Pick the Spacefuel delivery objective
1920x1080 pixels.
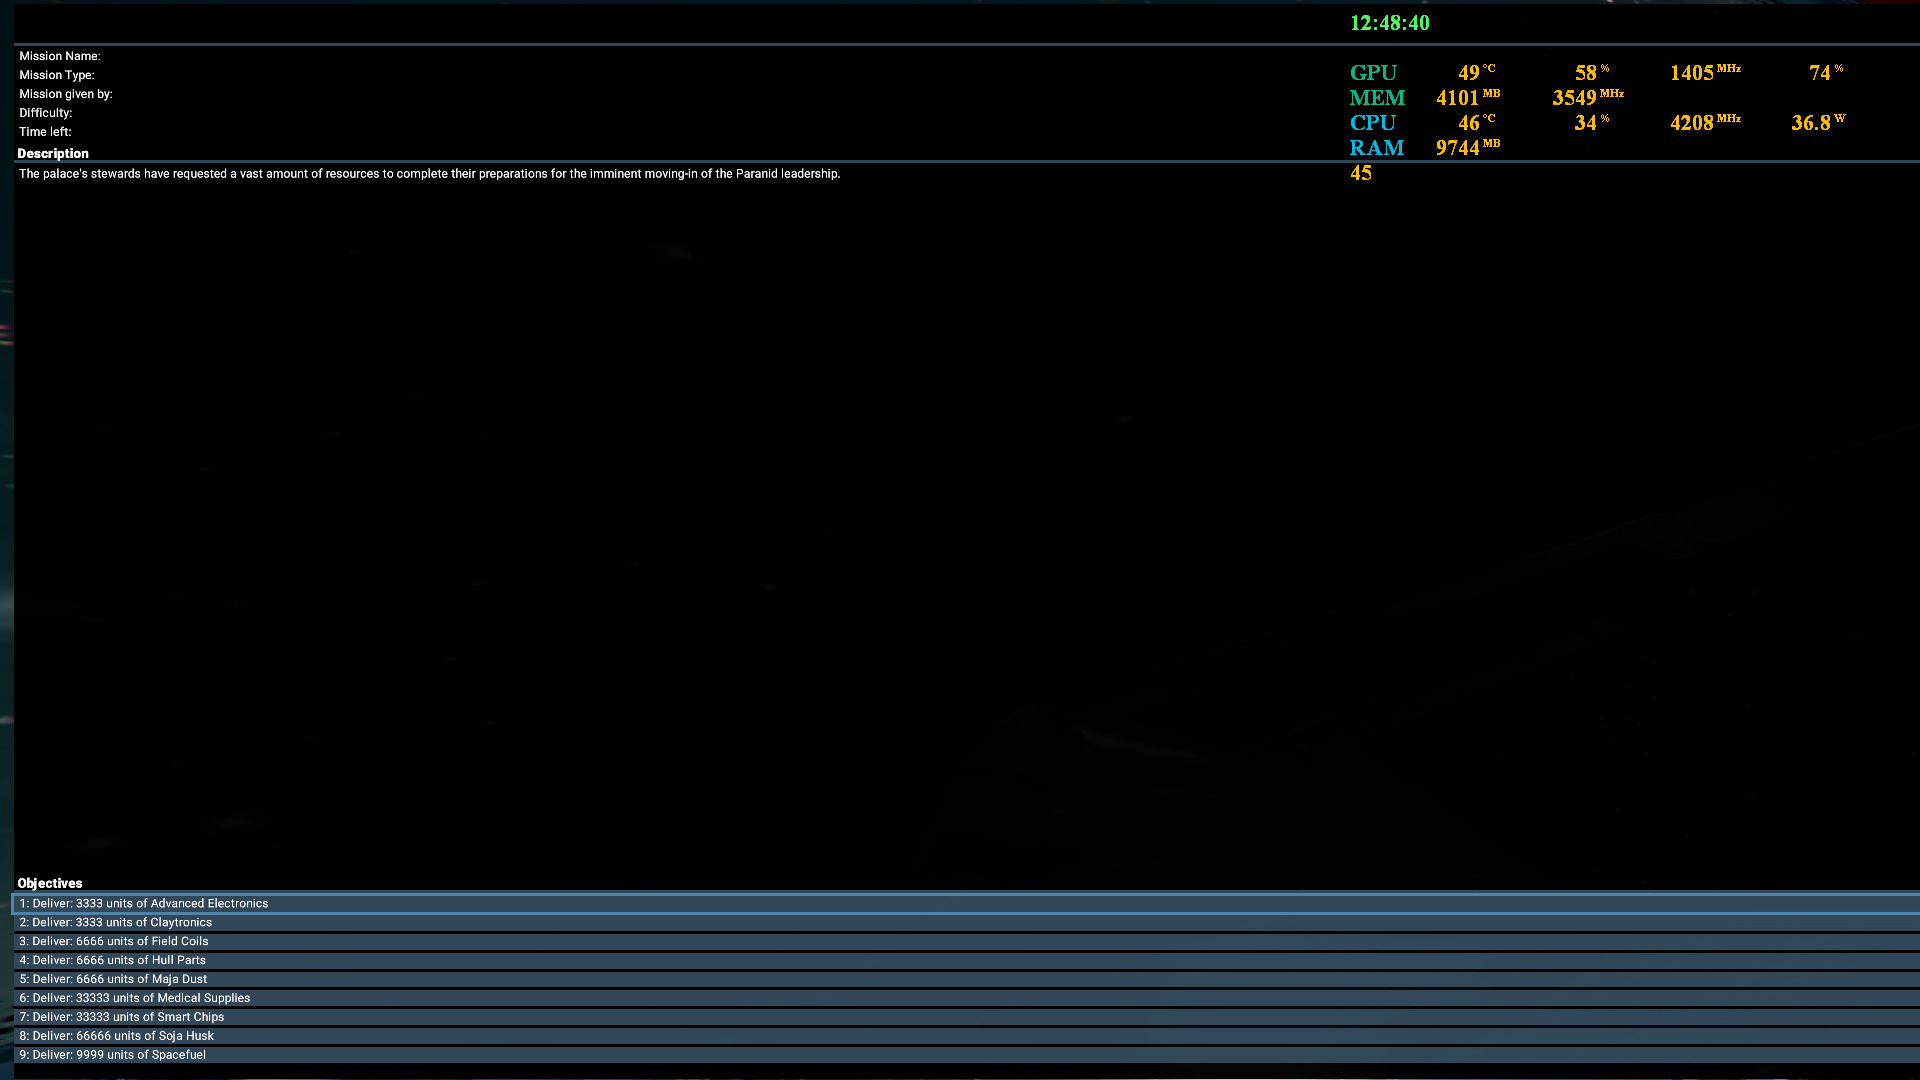click(x=113, y=1055)
